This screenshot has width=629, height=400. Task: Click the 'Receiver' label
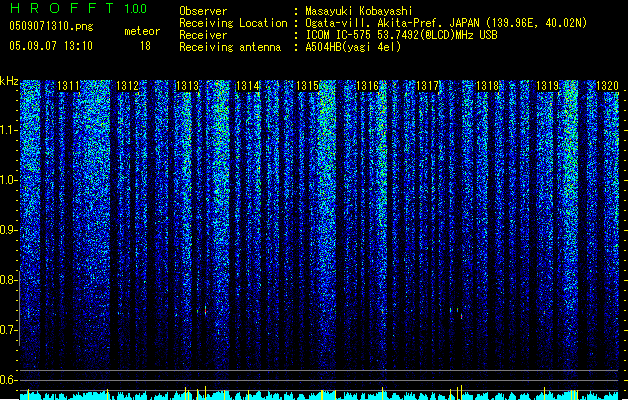[203, 35]
